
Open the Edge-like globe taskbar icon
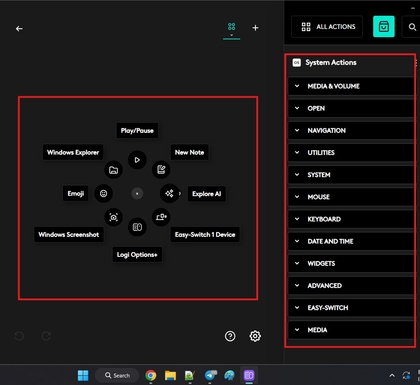(229, 375)
